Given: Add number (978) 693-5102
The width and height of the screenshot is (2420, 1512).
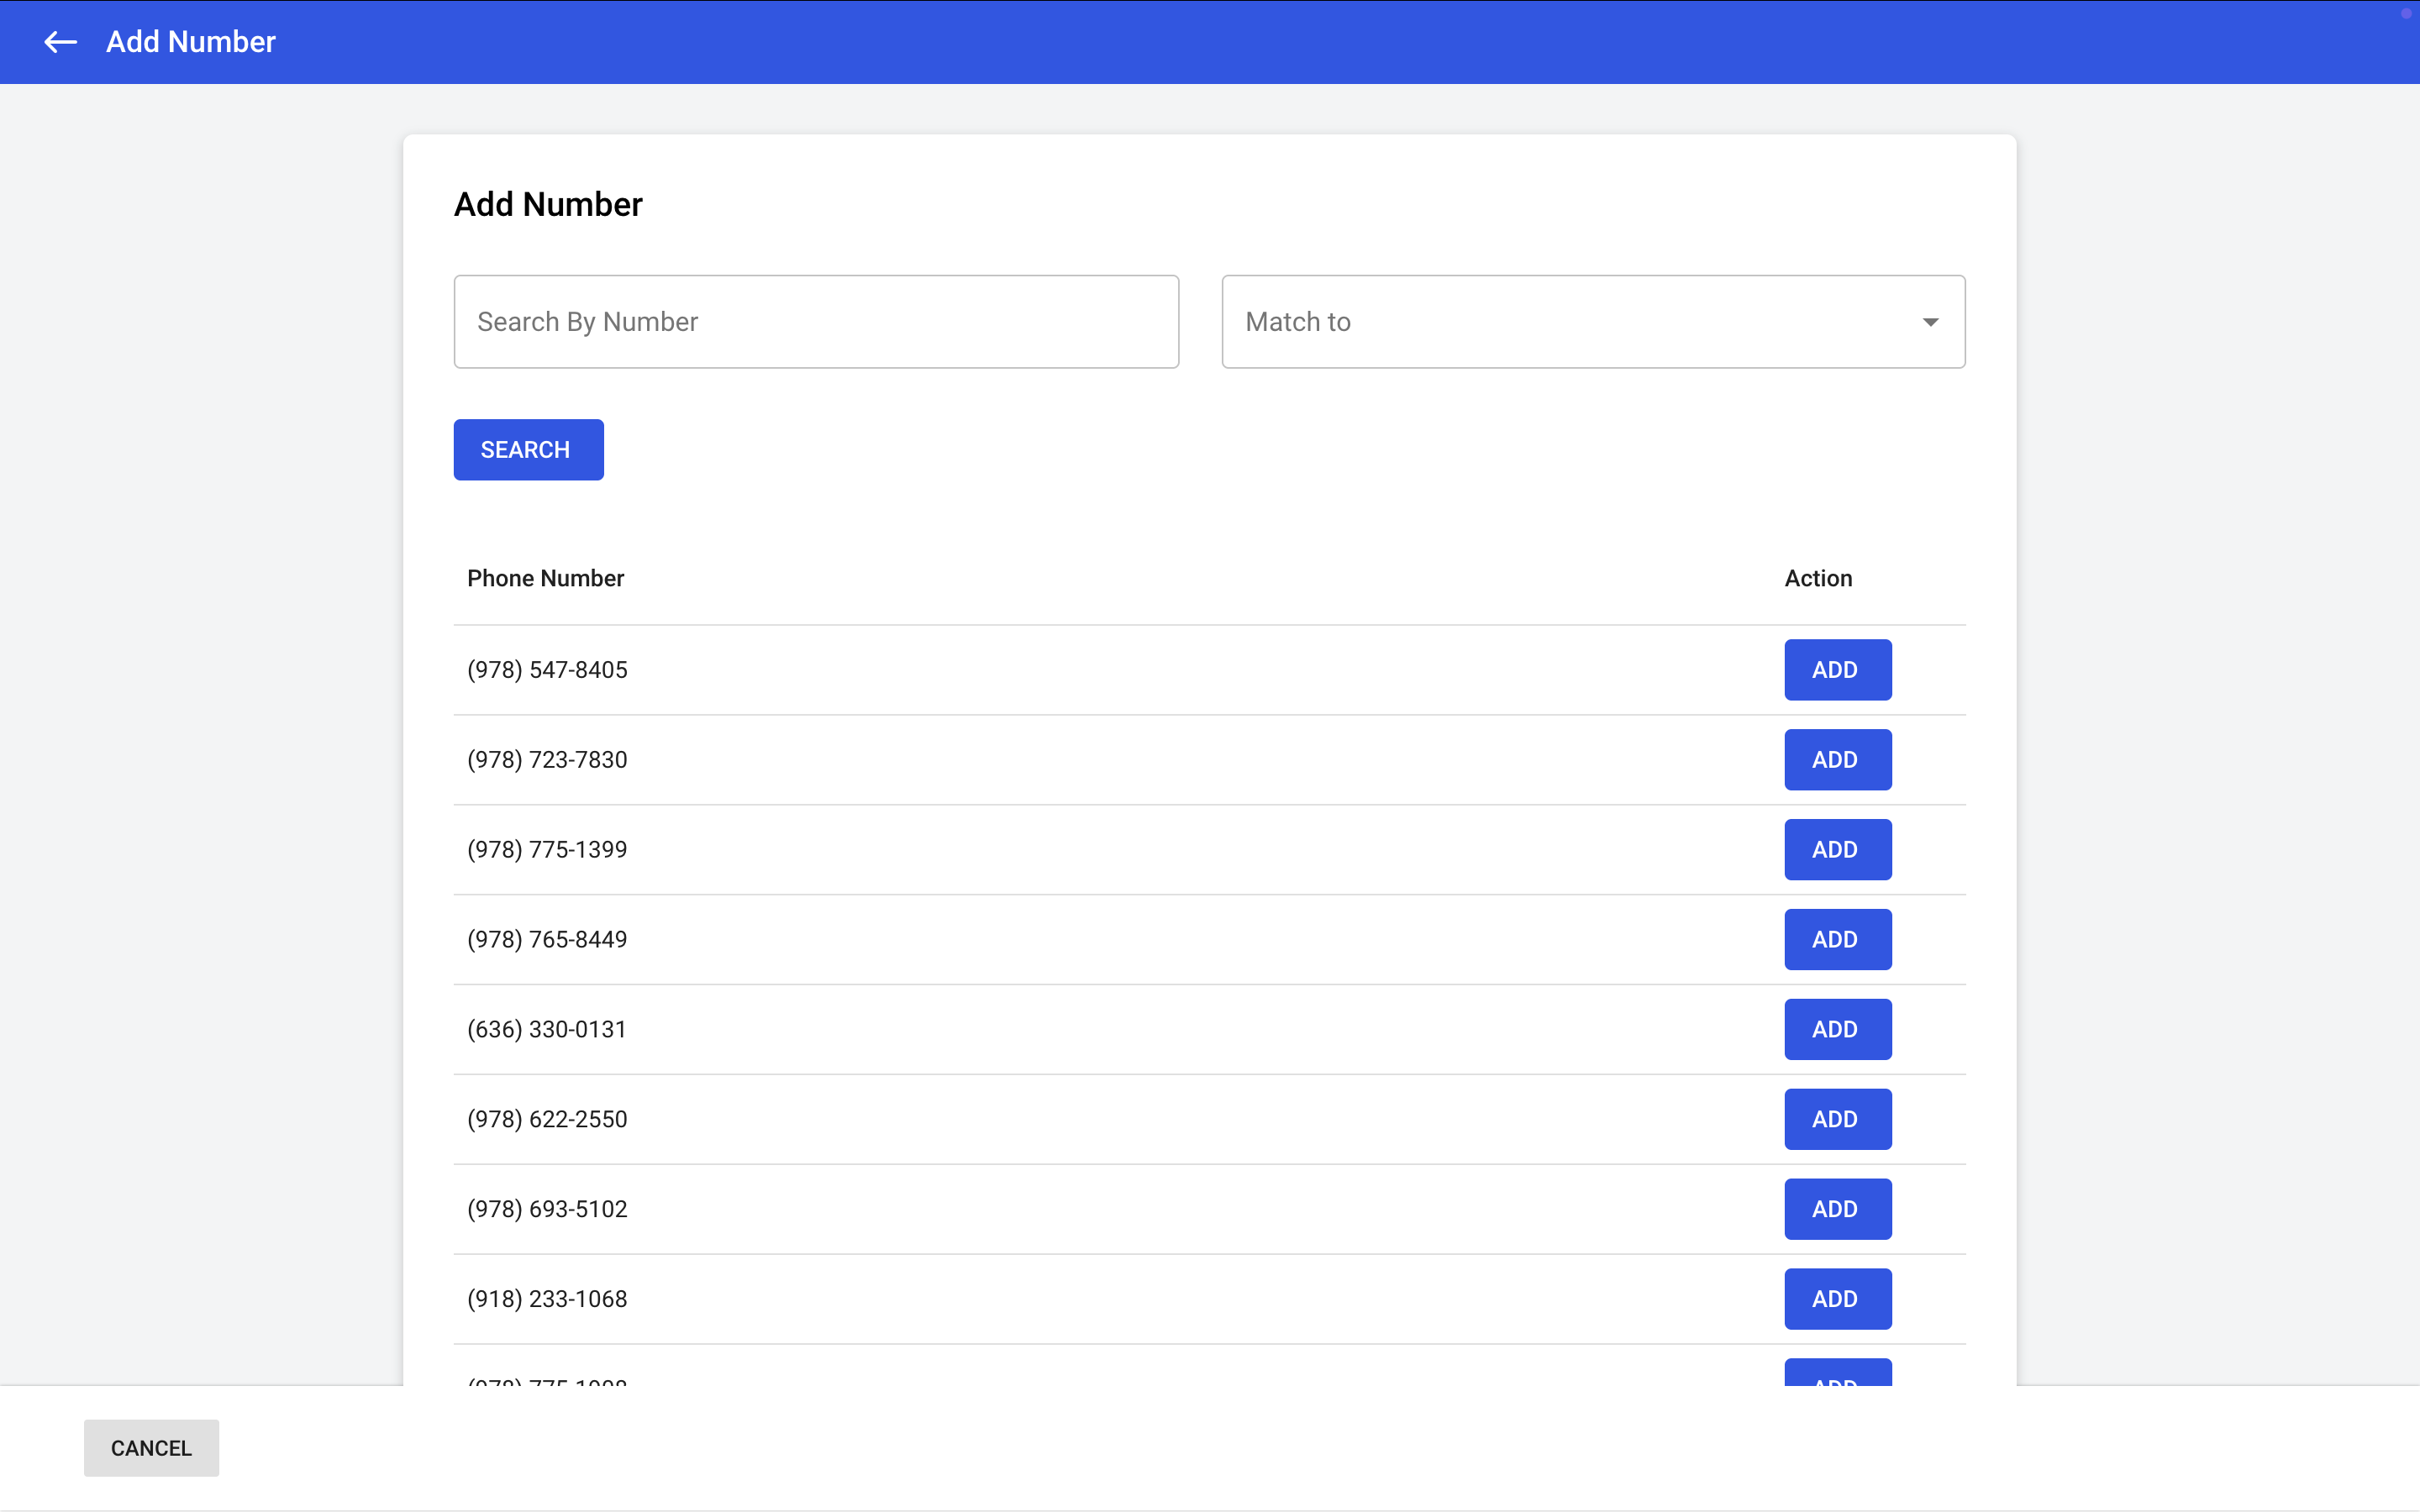Looking at the screenshot, I should coord(1837,1209).
